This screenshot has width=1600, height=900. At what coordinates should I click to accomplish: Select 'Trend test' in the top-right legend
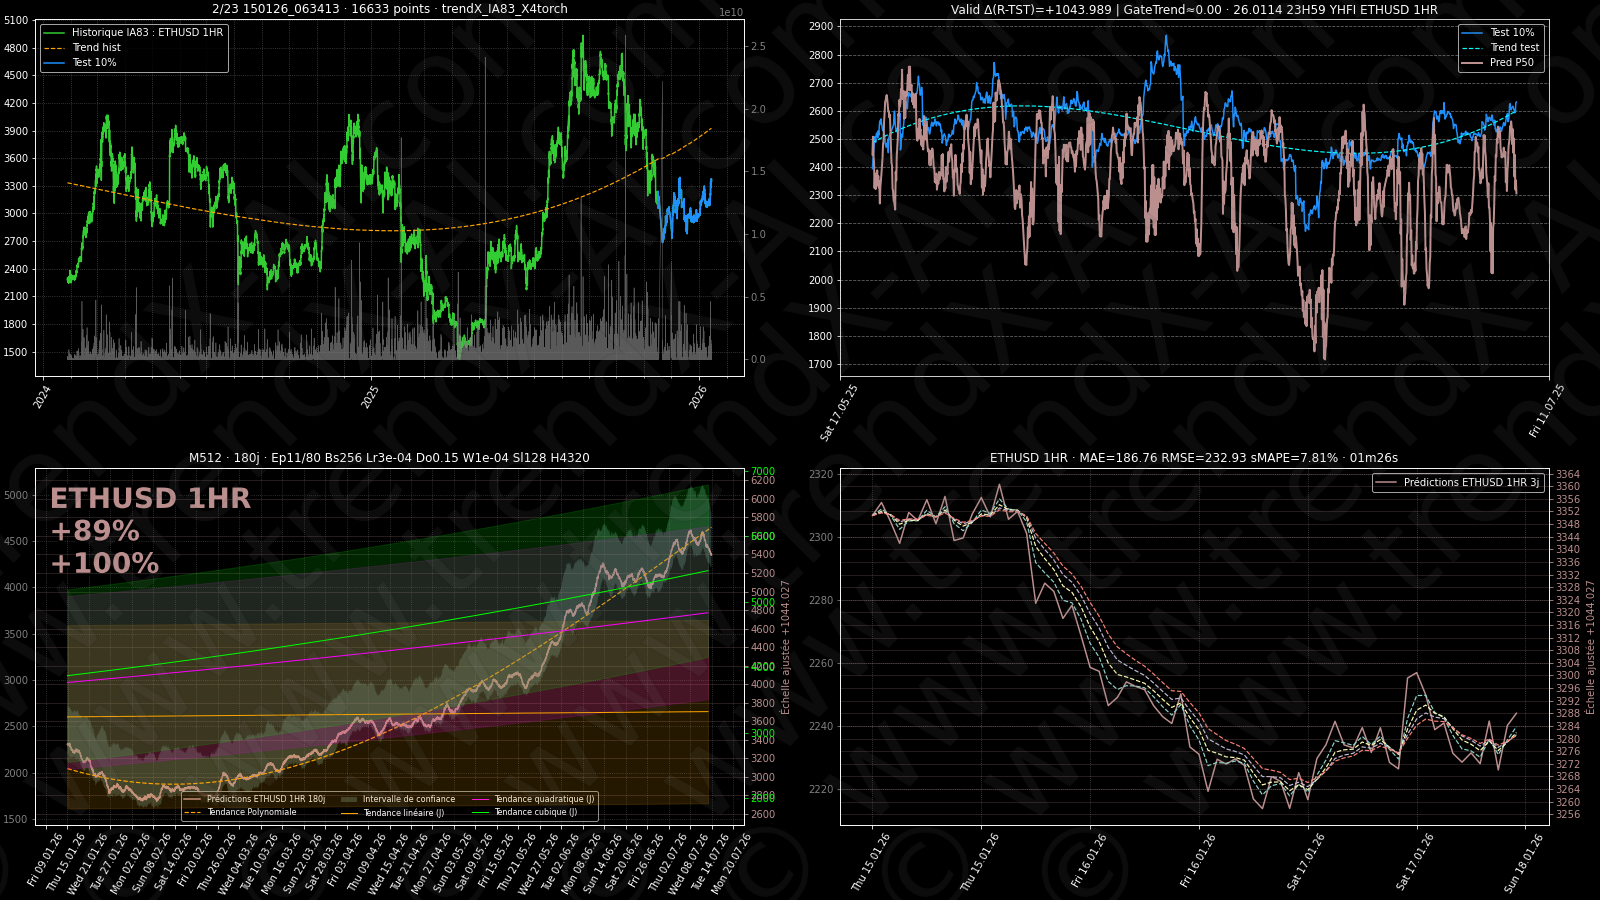(1514, 48)
